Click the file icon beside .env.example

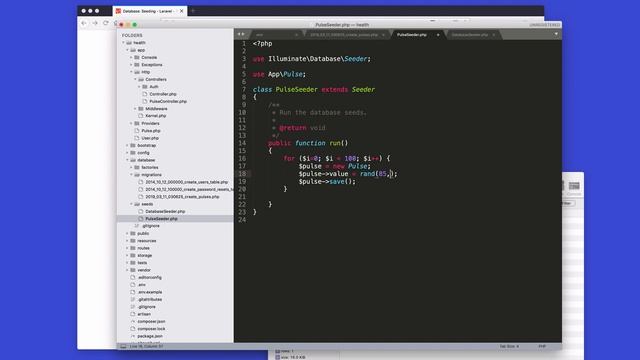tap(133, 292)
